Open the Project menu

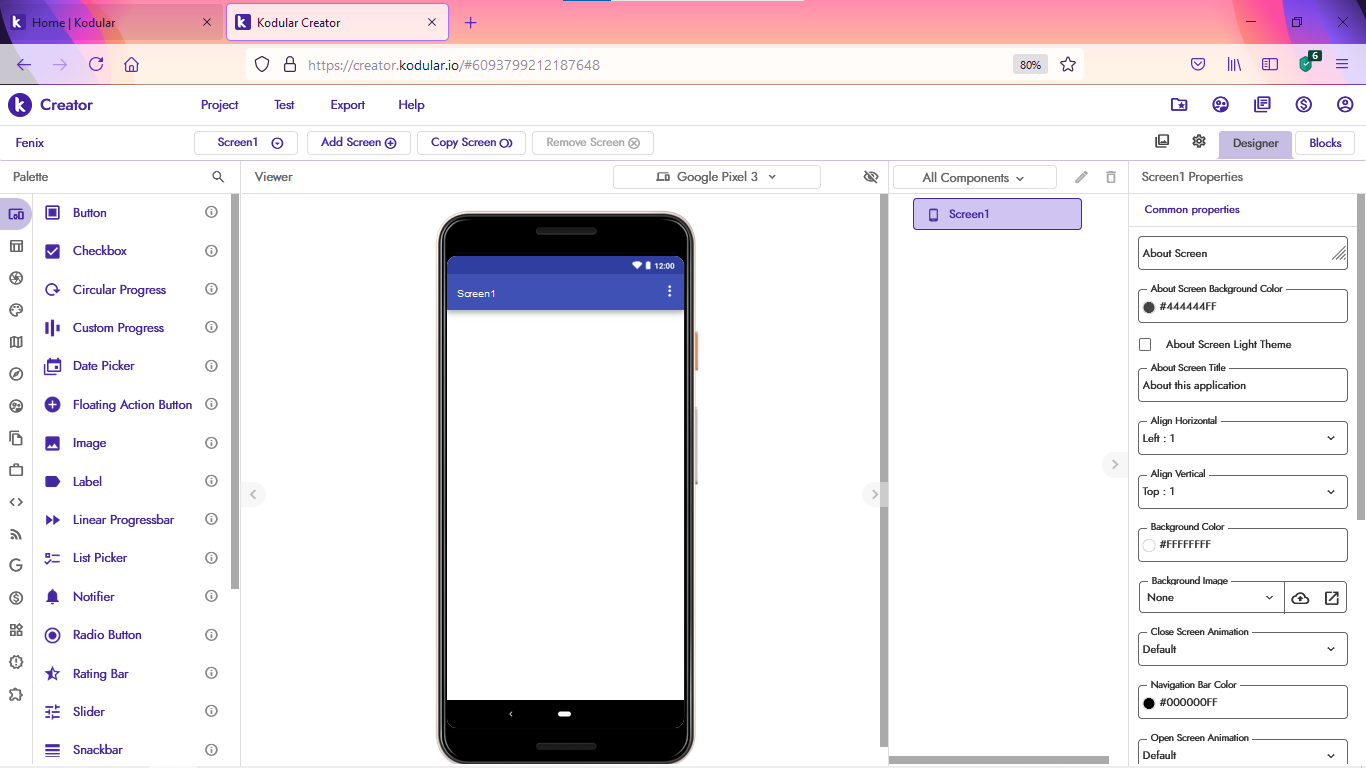[x=219, y=105]
